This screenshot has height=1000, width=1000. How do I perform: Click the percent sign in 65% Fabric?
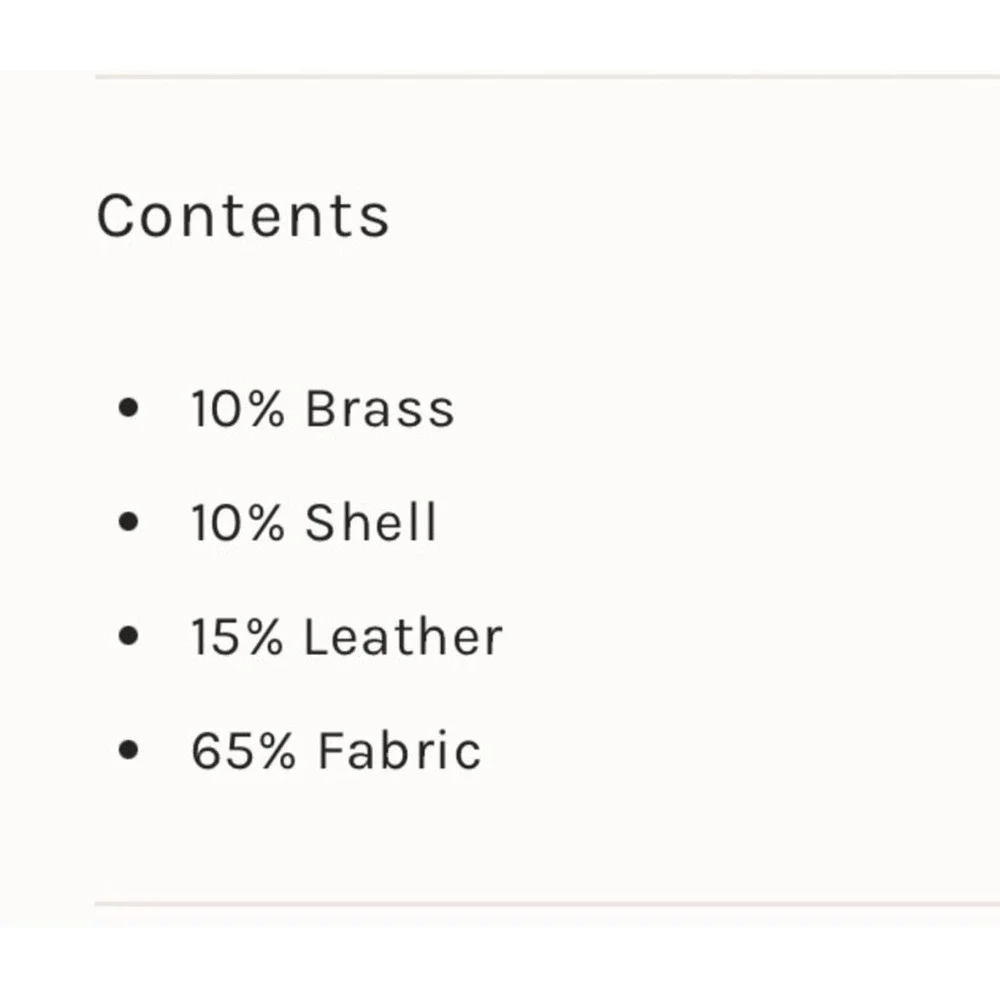coord(277,751)
